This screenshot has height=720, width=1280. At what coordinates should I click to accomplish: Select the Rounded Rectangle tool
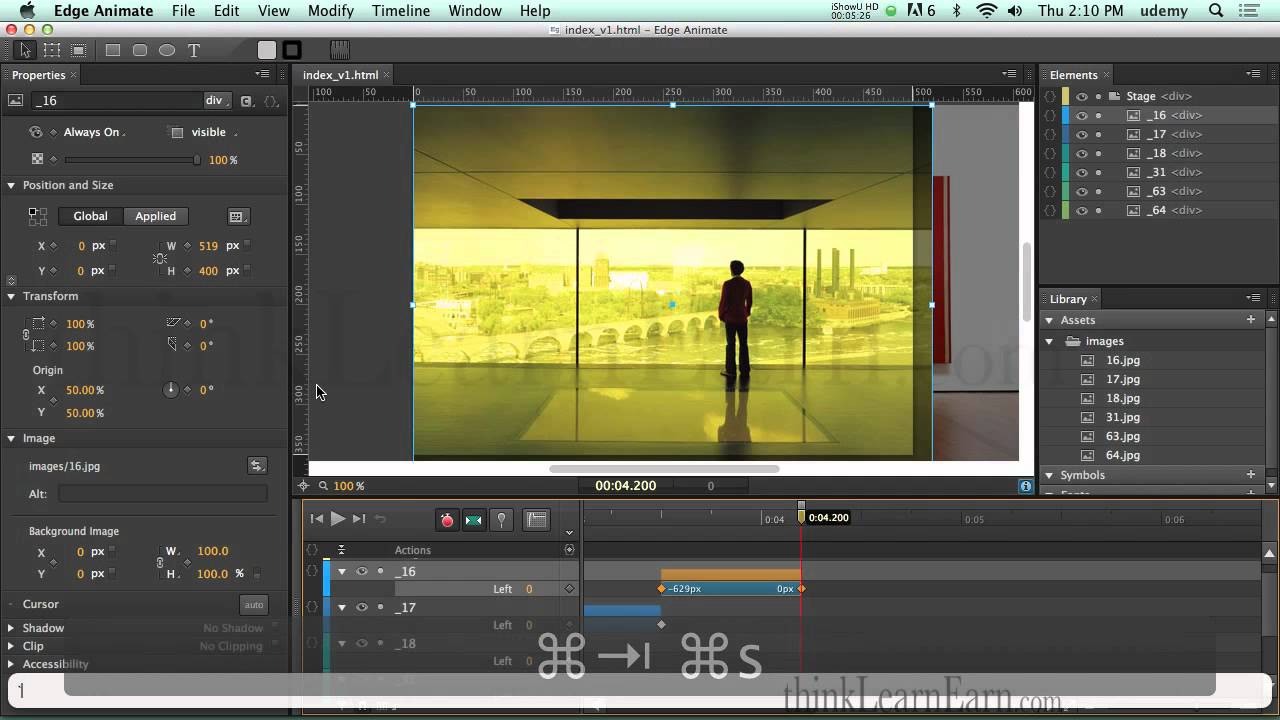(140, 50)
